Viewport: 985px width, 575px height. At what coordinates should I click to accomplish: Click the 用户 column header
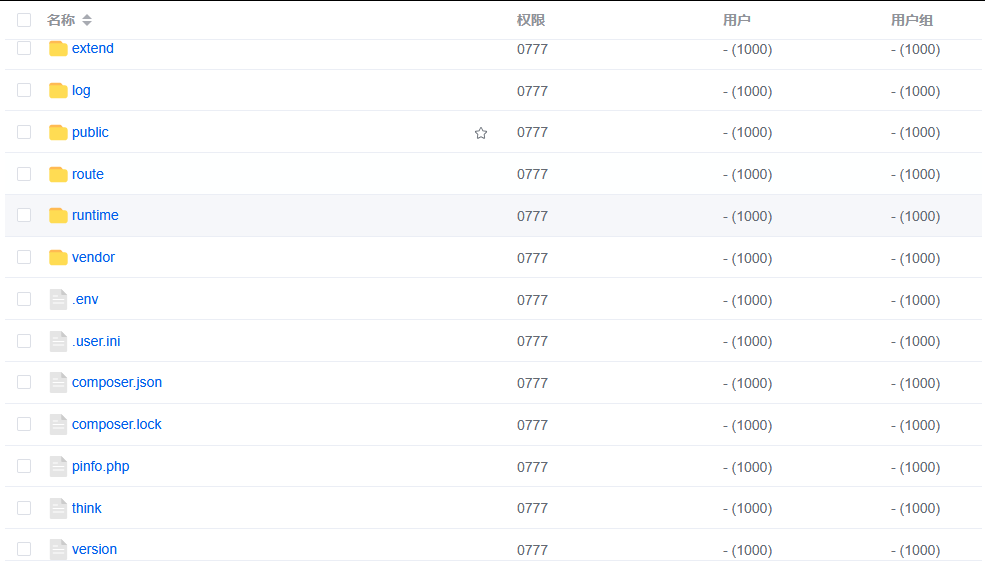(x=737, y=20)
